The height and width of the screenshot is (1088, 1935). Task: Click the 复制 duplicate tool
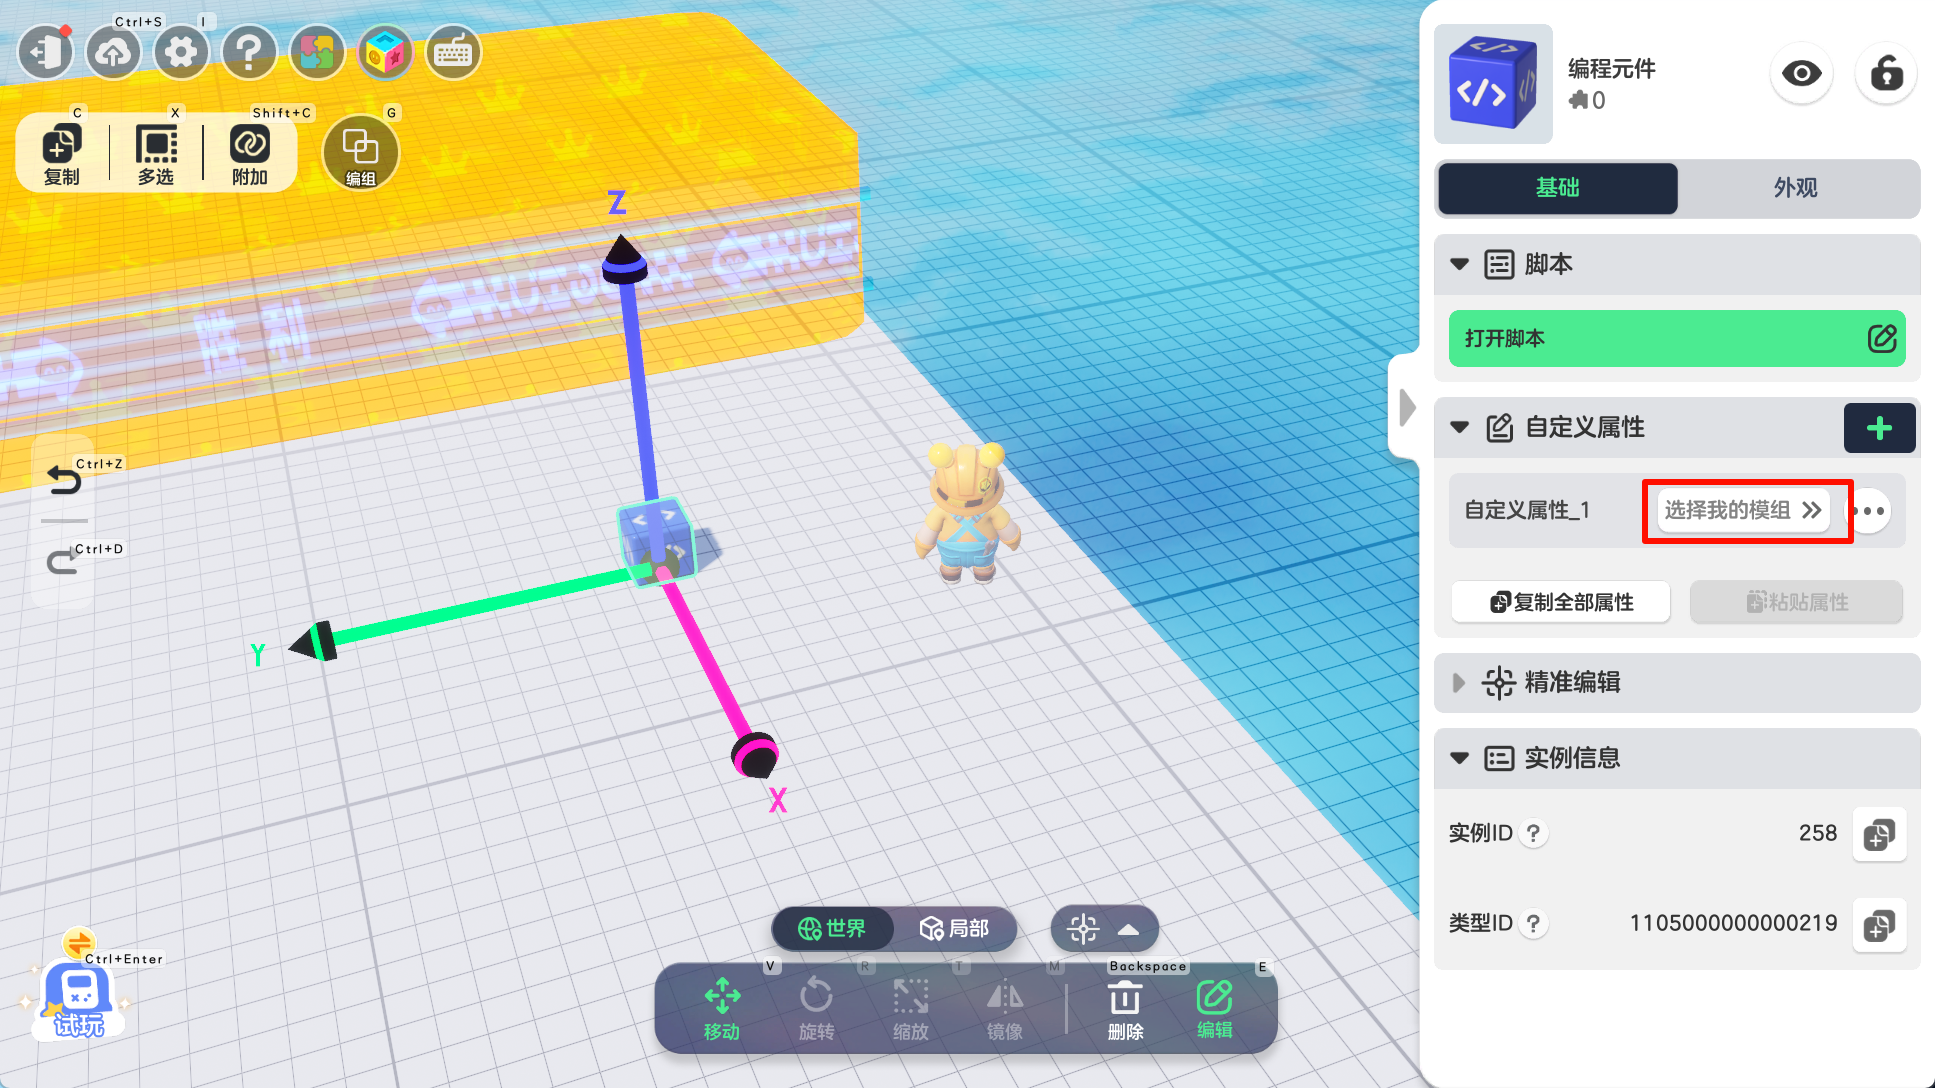coord(62,154)
